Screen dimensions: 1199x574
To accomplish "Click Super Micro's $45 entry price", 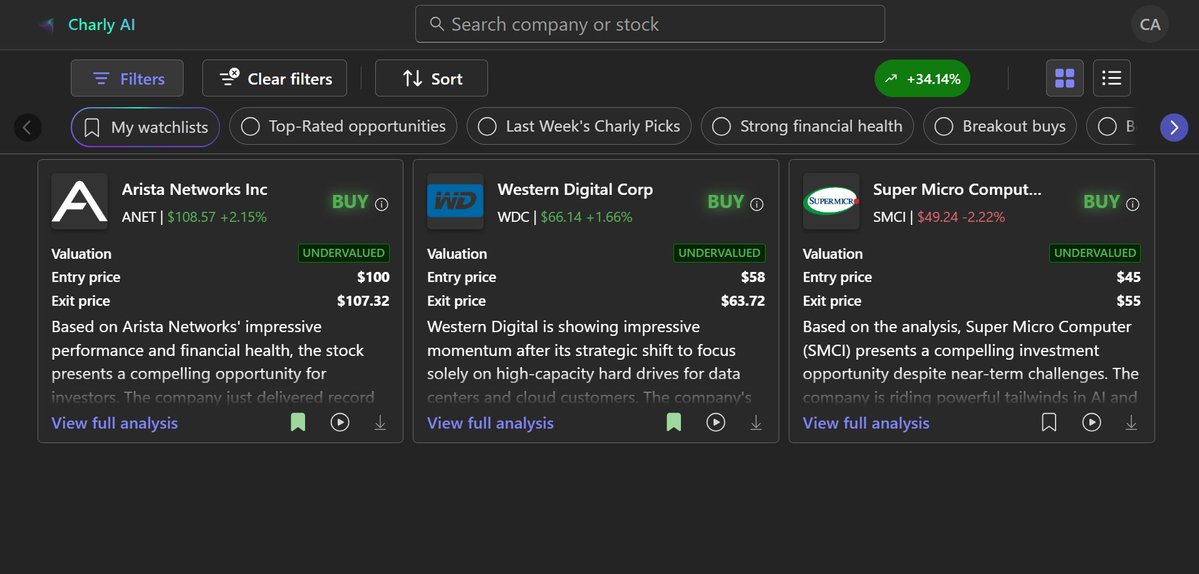I will coord(1129,277).
